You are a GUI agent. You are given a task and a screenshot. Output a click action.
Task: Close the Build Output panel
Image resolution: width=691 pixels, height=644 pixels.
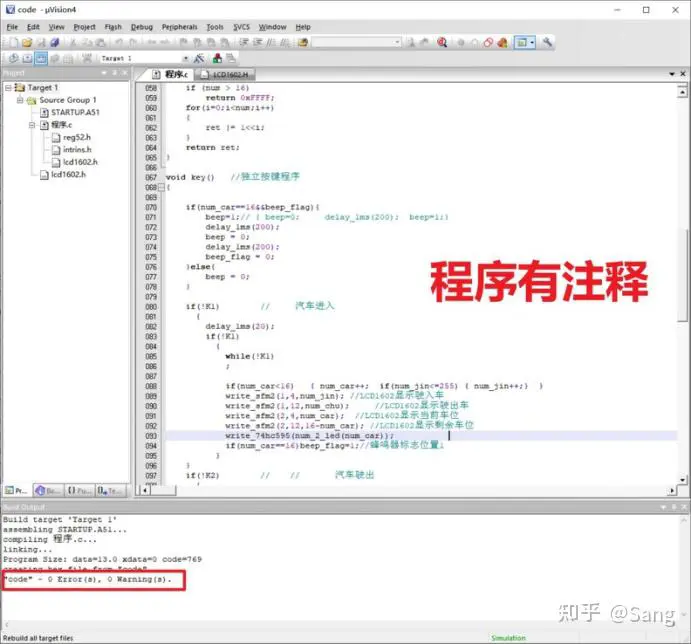pos(684,507)
